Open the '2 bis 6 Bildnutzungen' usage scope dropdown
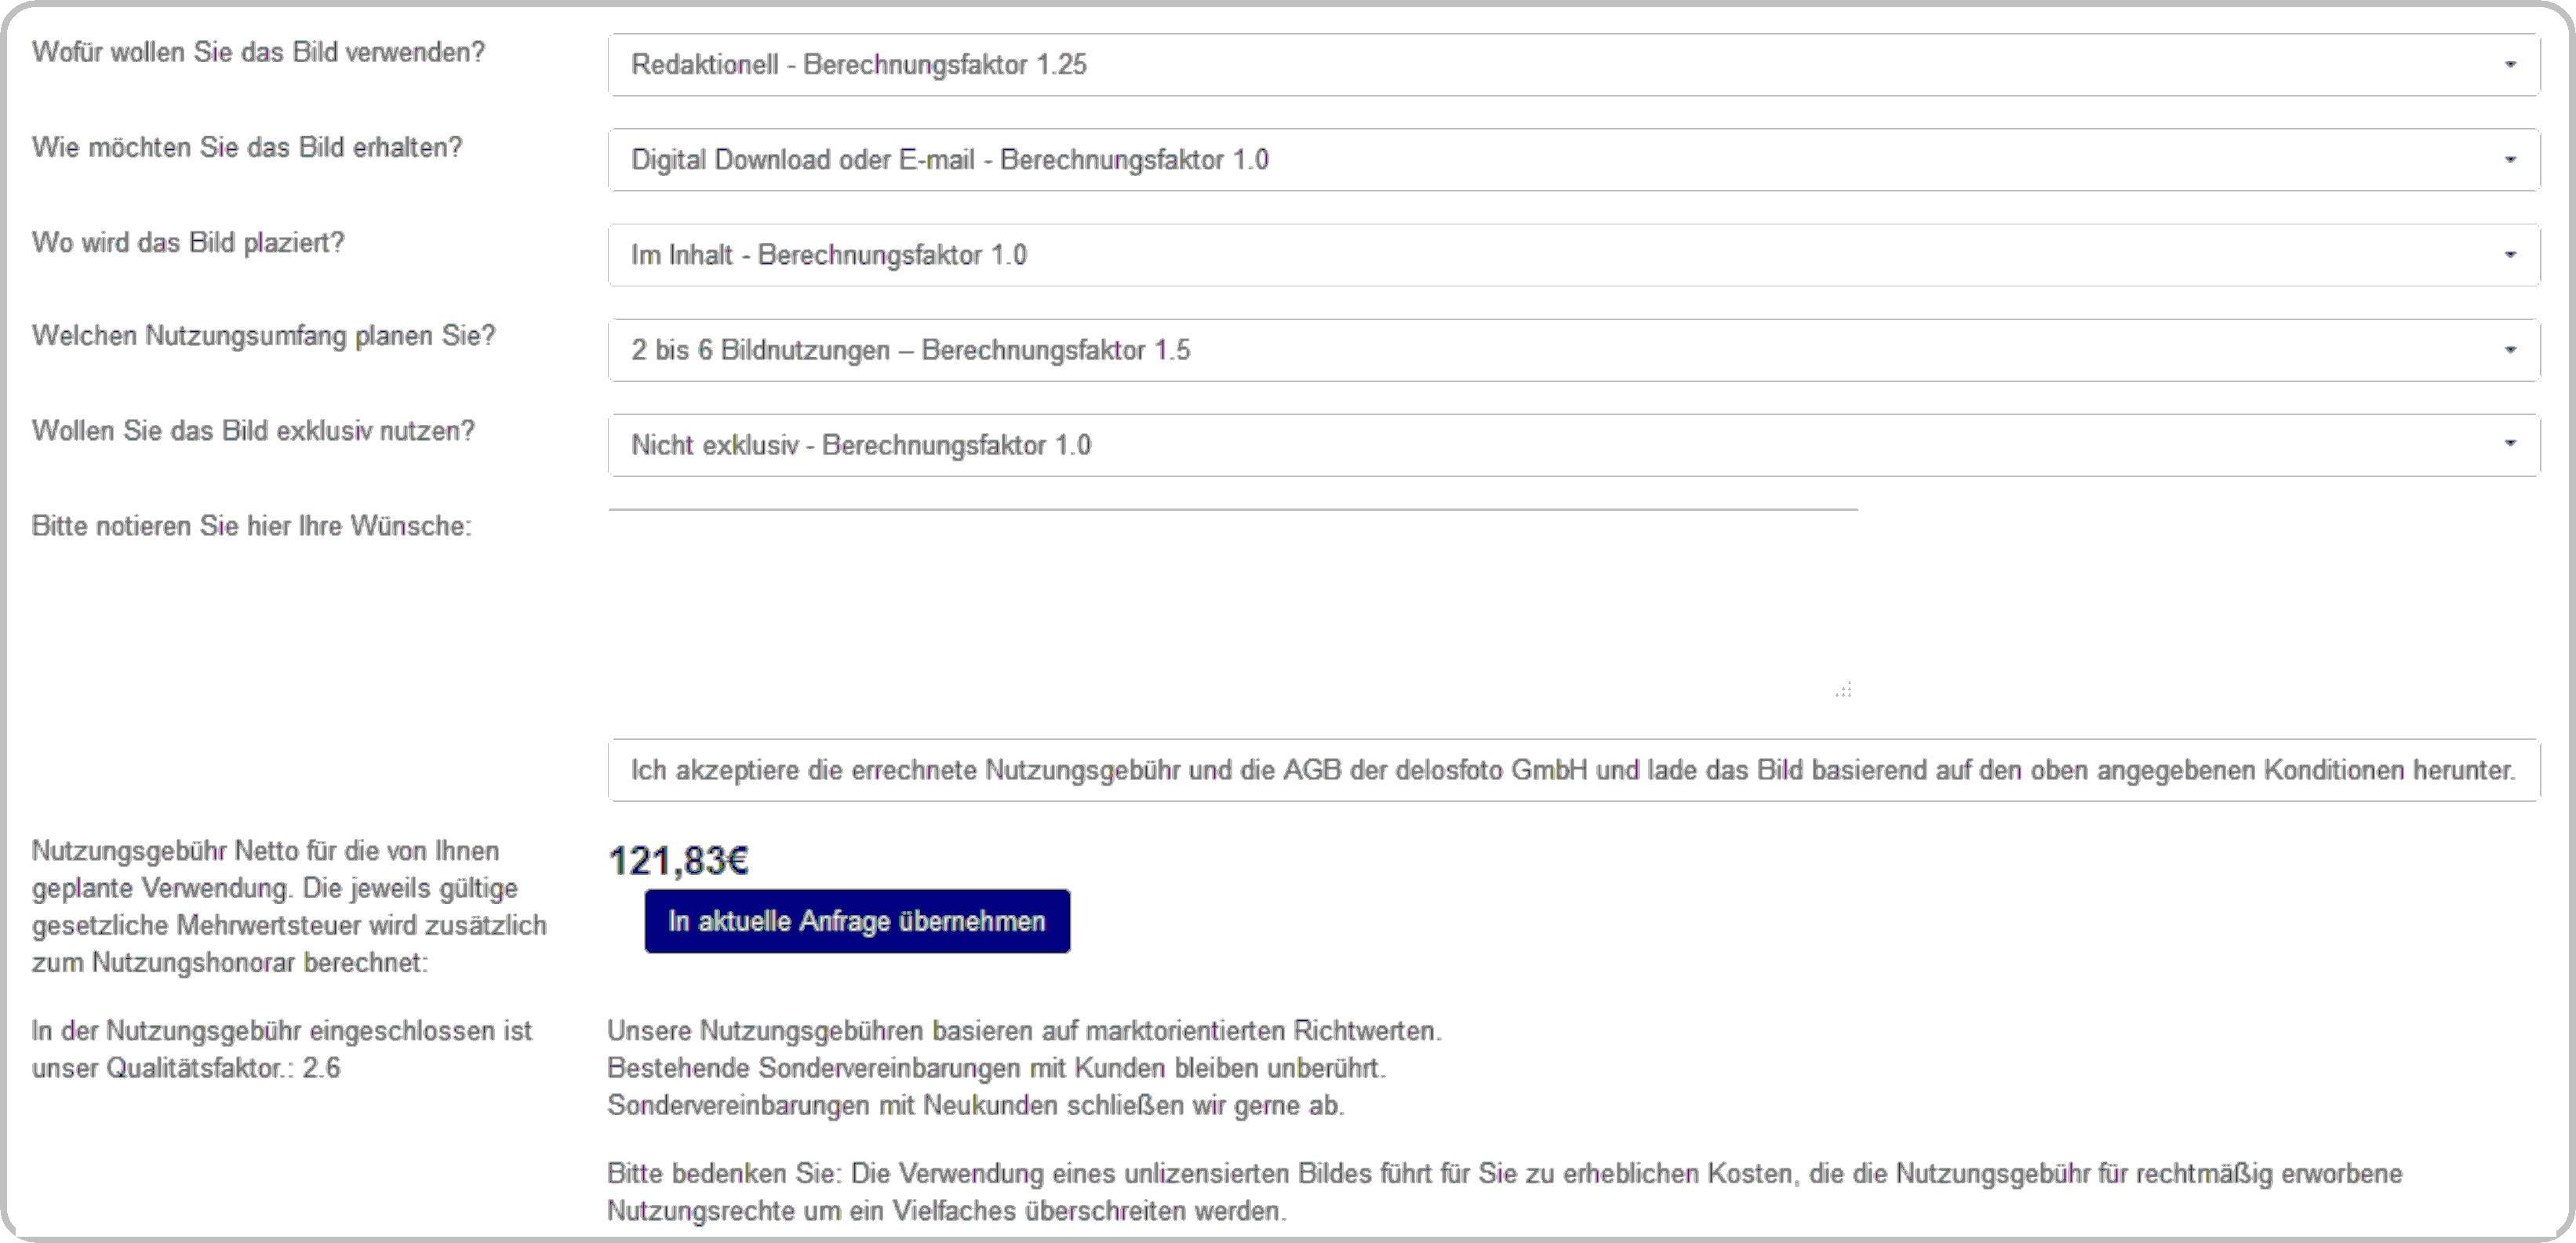This screenshot has width=2576, height=1243. click(x=1573, y=350)
